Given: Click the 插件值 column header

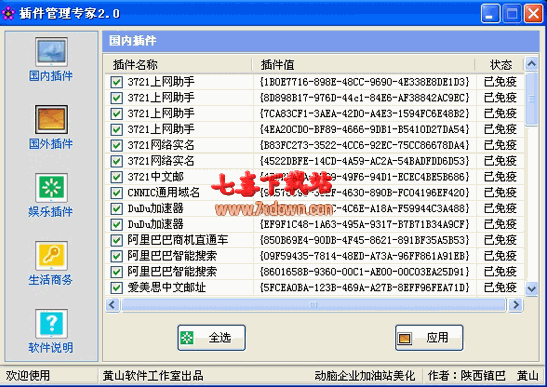Looking at the screenshot, I should tap(364, 65).
